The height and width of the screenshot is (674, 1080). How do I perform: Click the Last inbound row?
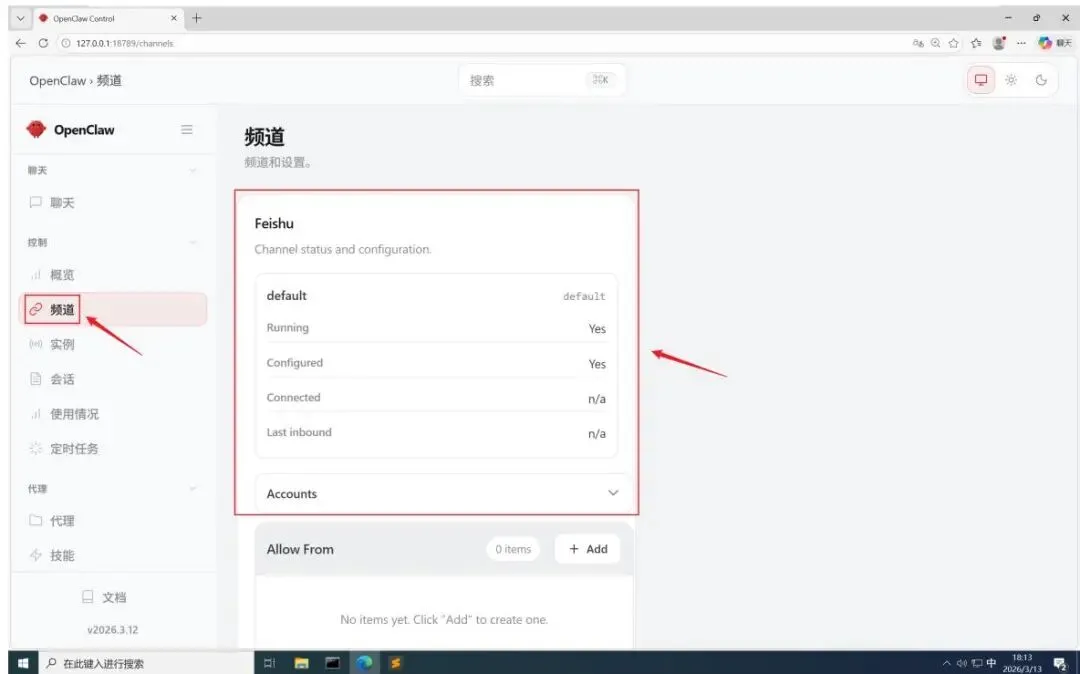[436, 432]
